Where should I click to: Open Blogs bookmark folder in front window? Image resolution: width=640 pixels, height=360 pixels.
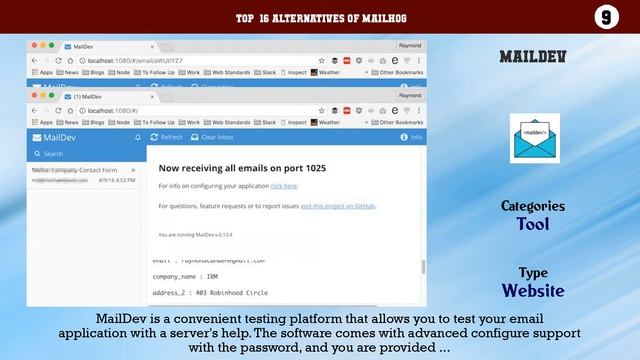click(93, 122)
